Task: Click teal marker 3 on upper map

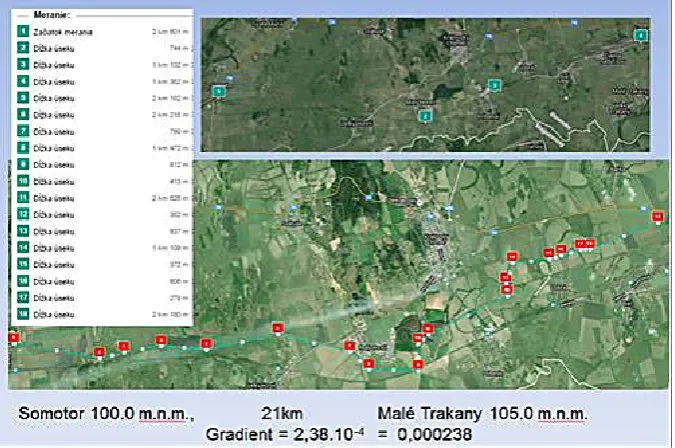Action: [x=495, y=85]
